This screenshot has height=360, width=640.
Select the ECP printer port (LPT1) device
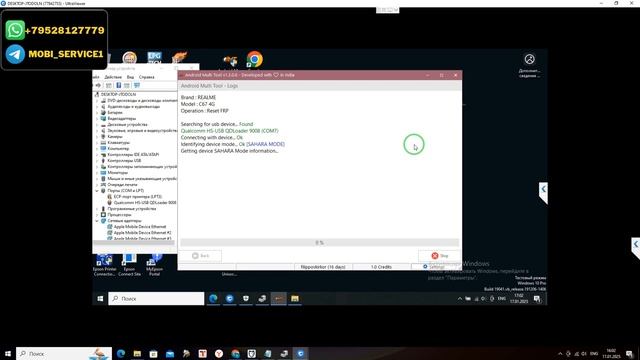[x=138, y=196]
